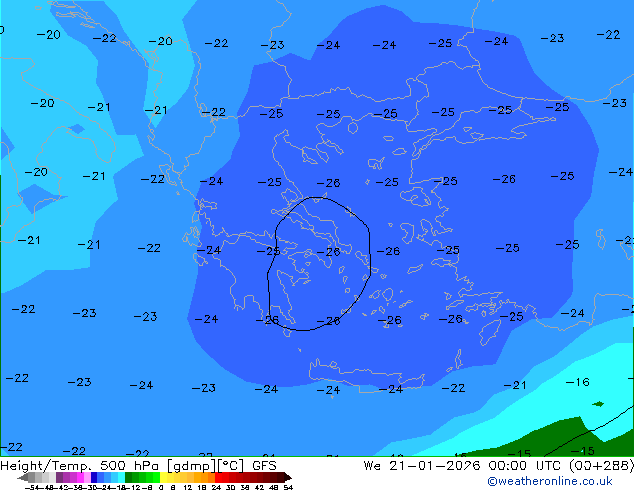Click the "We 21-01-2026" date text
634x490 pixels.
pyautogui.click(x=421, y=466)
